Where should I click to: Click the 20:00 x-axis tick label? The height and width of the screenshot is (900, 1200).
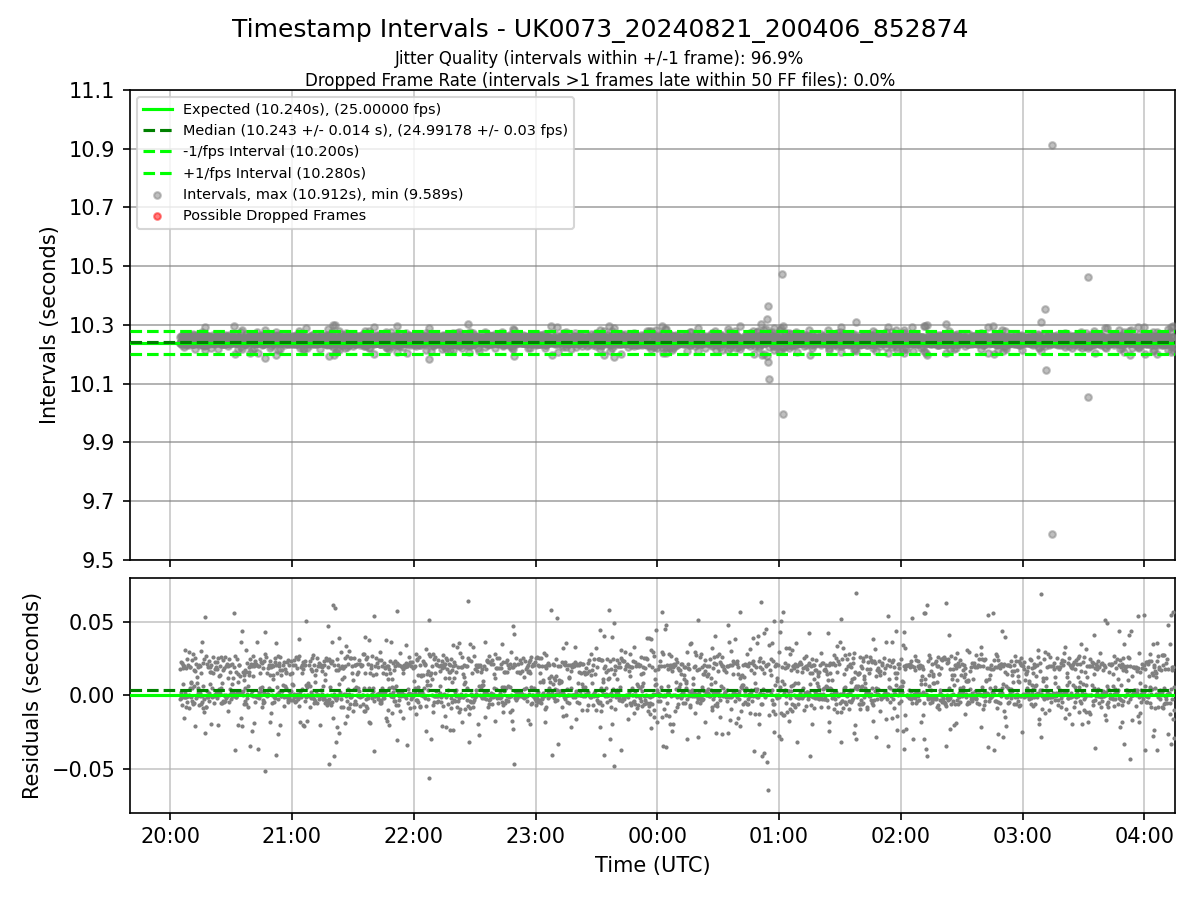tap(170, 836)
